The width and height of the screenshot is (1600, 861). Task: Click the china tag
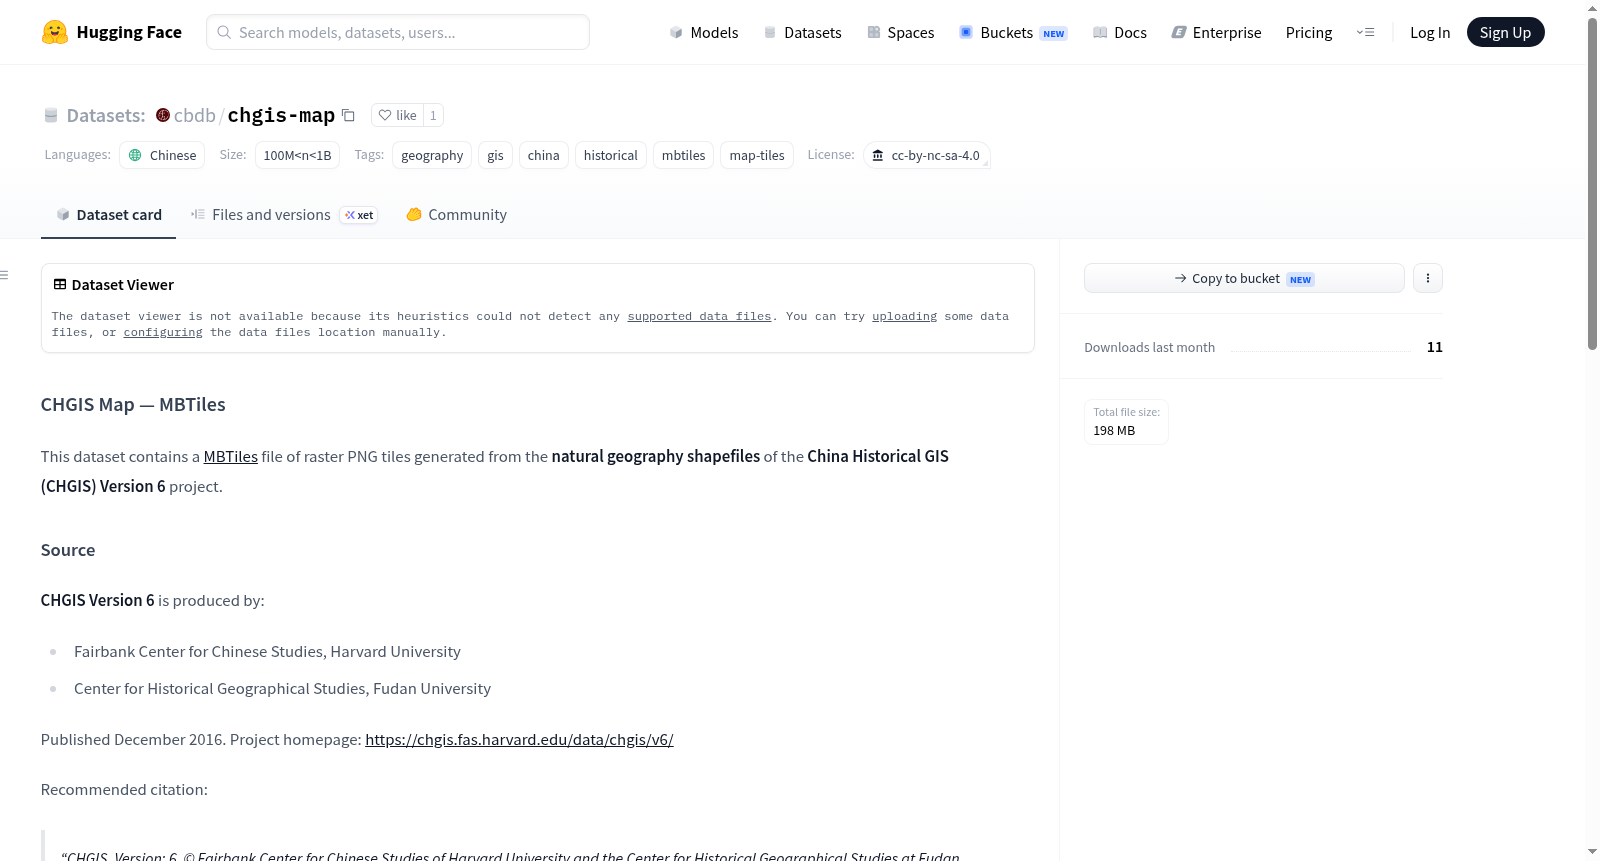[544, 155]
